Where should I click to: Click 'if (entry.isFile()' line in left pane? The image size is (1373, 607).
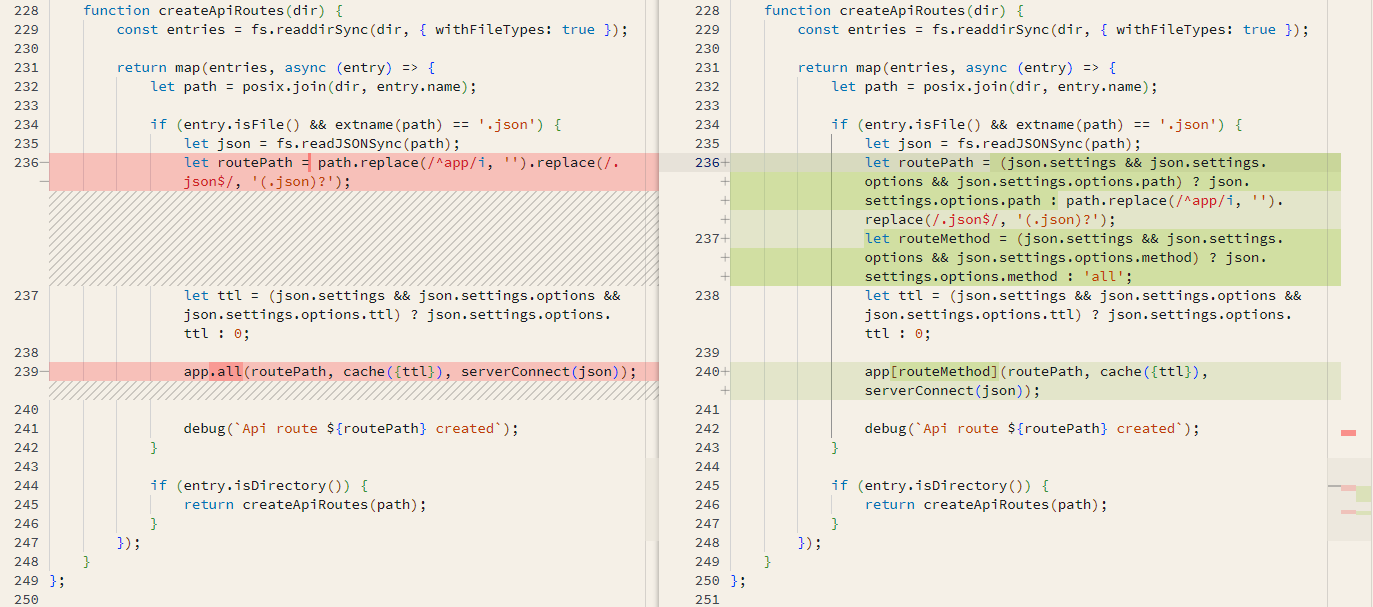coord(356,124)
